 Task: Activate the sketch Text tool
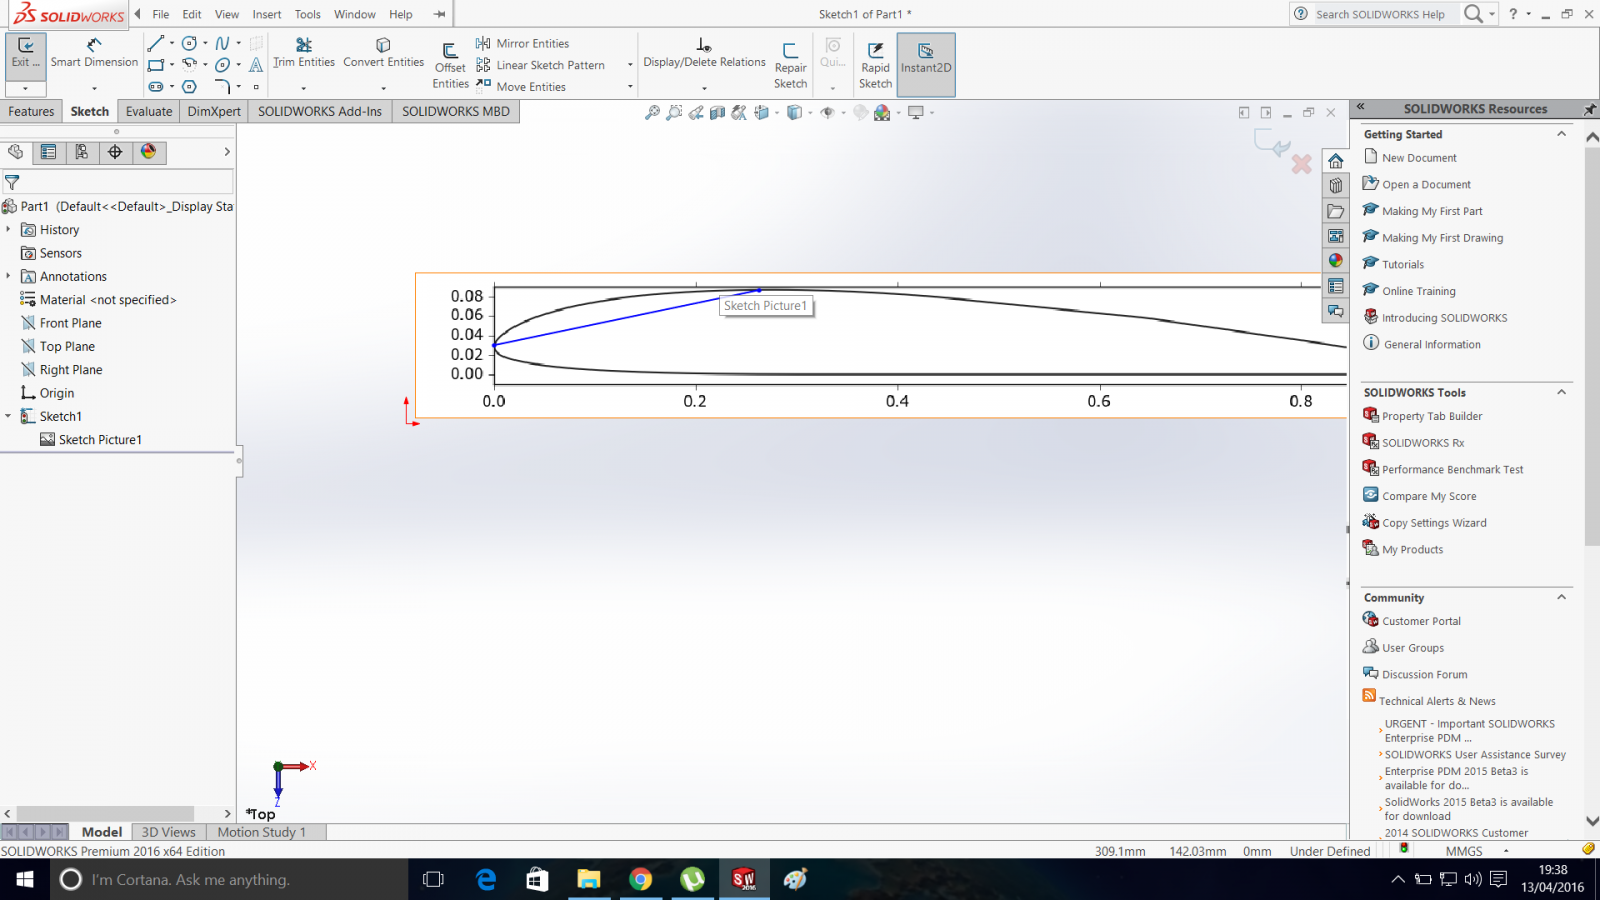pos(256,64)
